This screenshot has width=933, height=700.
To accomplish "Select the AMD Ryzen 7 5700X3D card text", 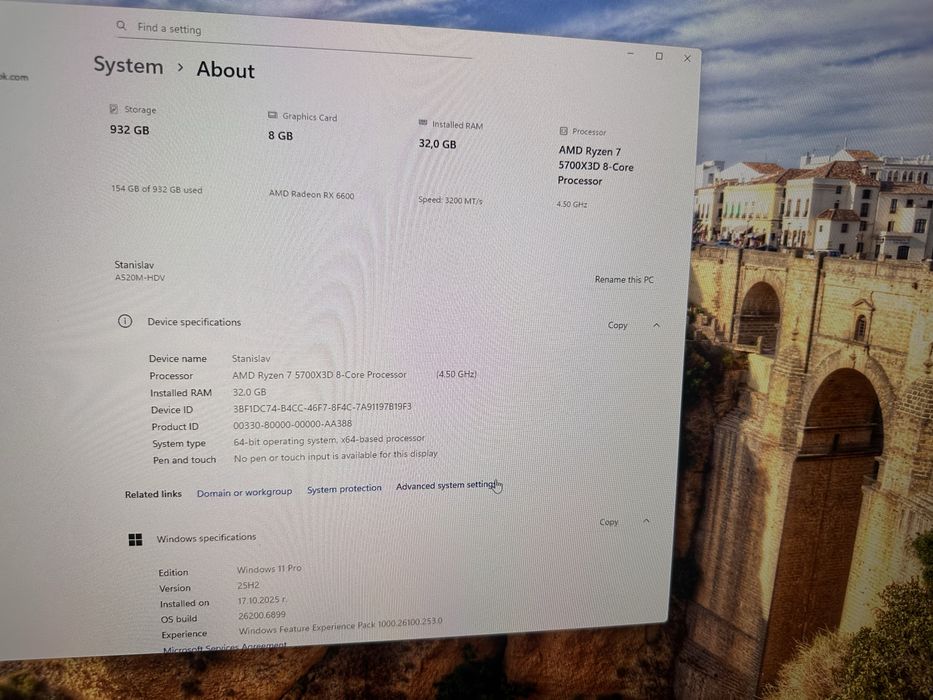I will (595, 166).
